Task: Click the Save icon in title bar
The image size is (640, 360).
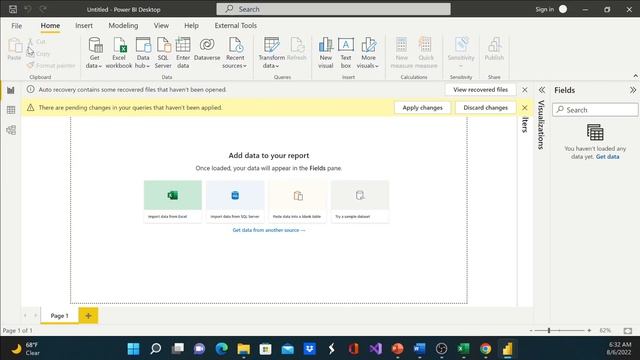Action: pyautogui.click(x=13, y=9)
